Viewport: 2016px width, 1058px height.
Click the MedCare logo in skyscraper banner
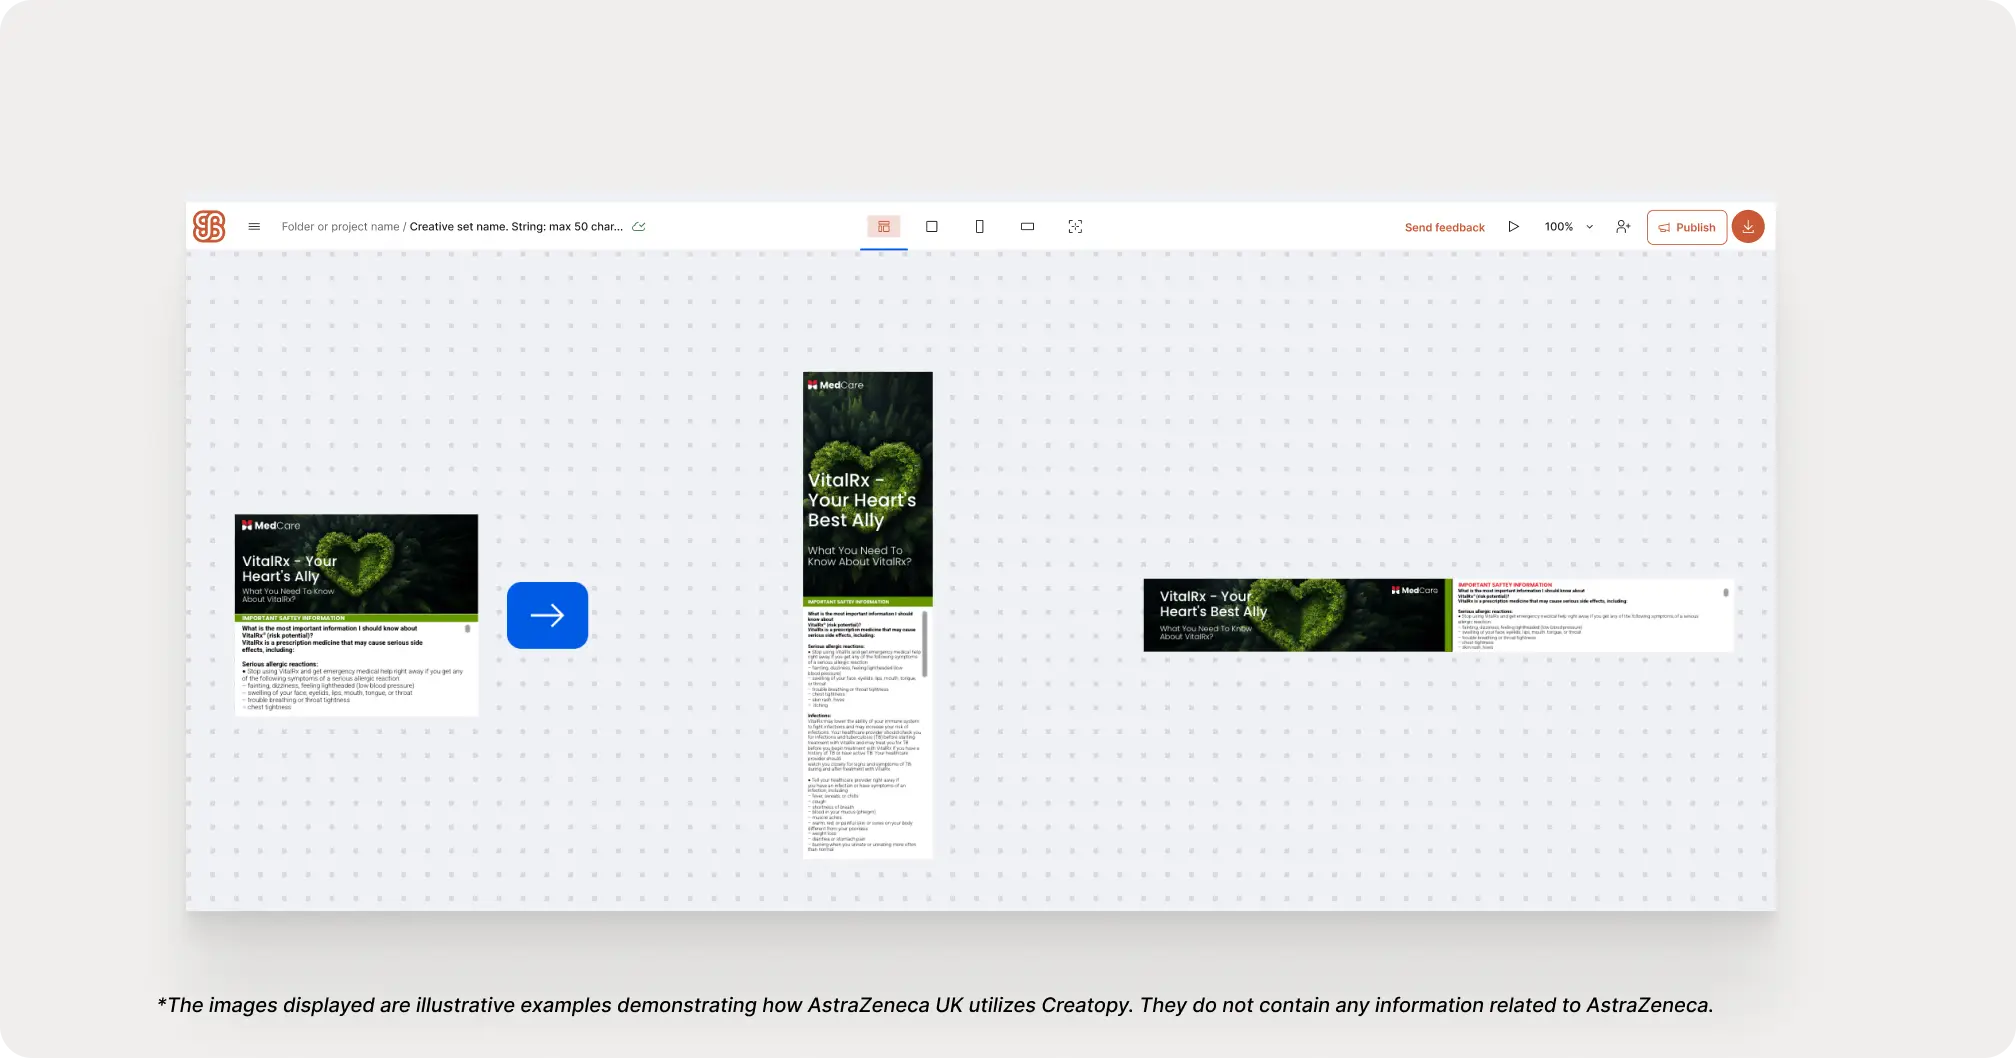[x=836, y=385]
